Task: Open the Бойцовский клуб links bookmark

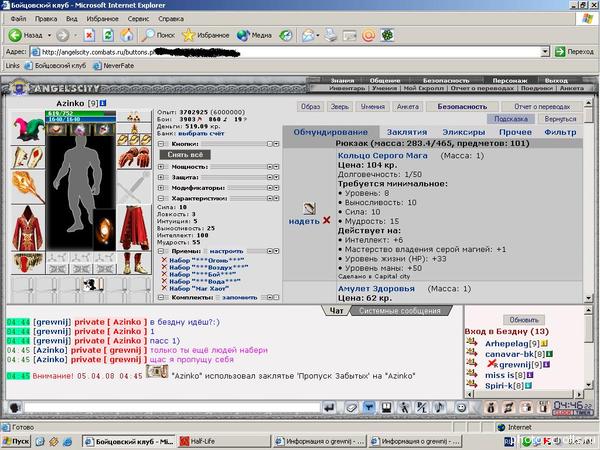Action: (x=55, y=66)
